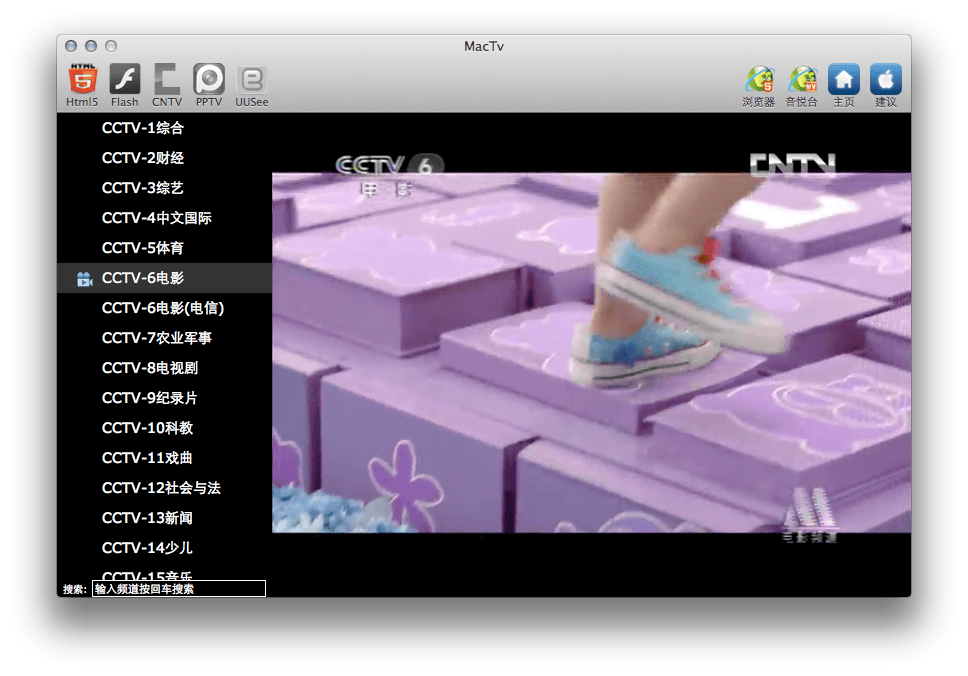This screenshot has height=676, width=968.
Task: Choose CCTV-6电影(电信) channel
Action: [164, 308]
